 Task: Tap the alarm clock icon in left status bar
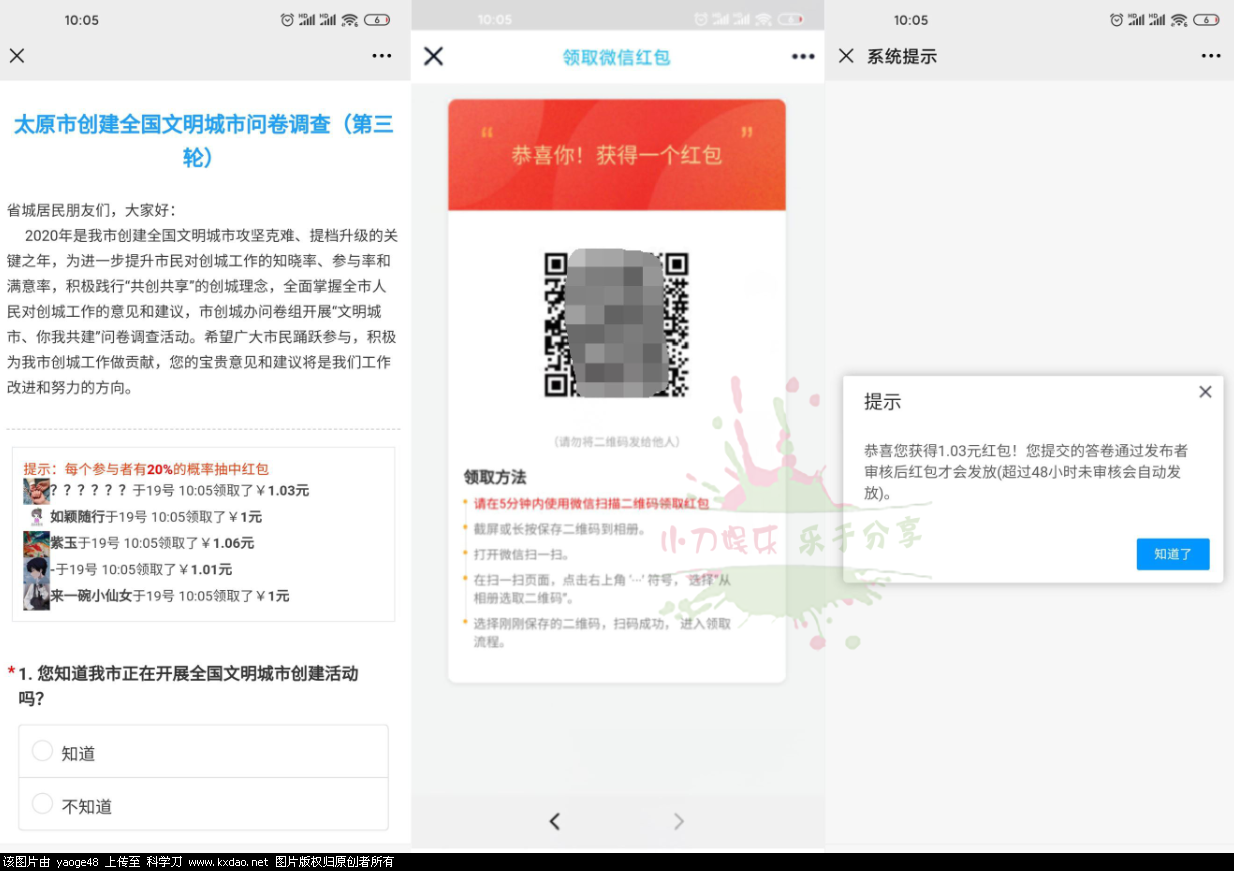tap(287, 20)
